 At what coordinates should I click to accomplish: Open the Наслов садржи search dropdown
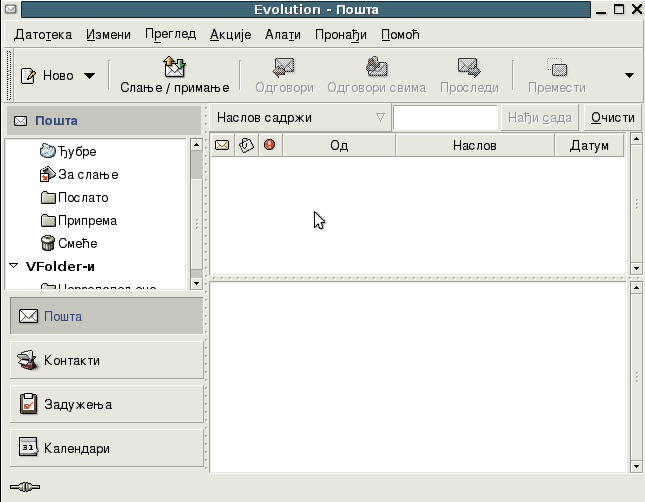click(300, 118)
